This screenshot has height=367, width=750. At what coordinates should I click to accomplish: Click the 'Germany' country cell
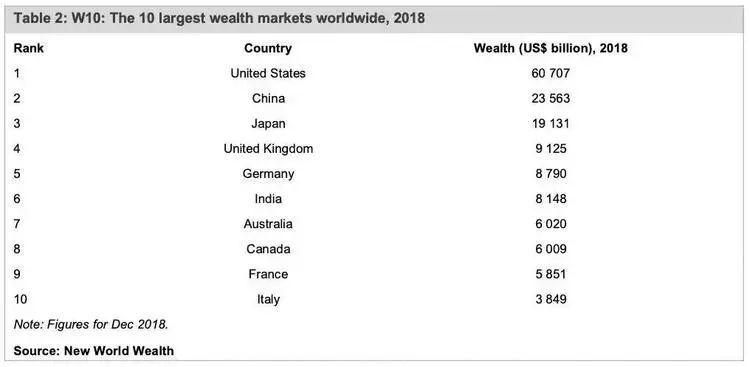(268, 174)
